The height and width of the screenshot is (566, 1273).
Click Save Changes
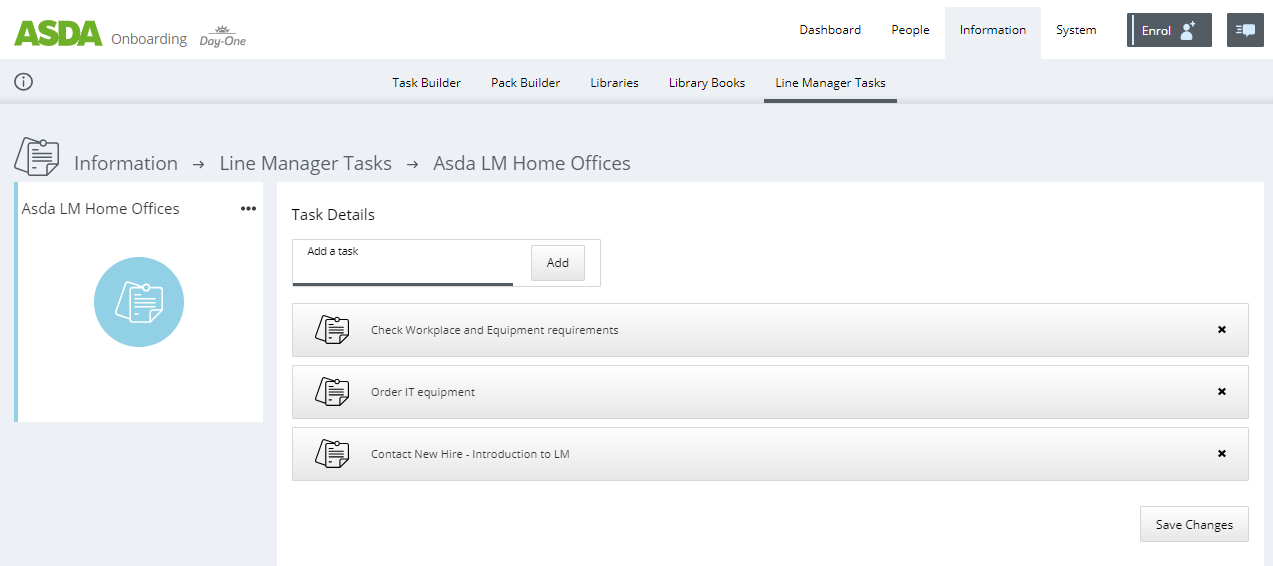1193,524
